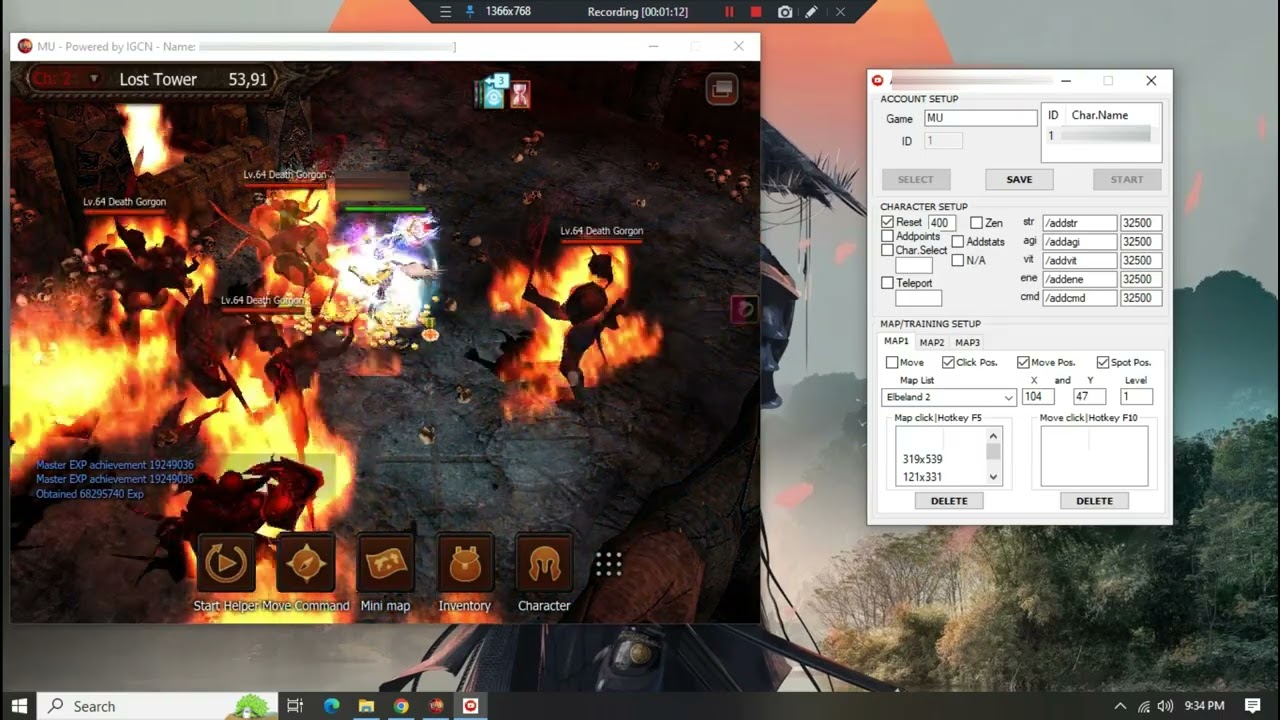Delete entry under Map click list
This screenshot has height=720, width=1280.
[949, 501]
